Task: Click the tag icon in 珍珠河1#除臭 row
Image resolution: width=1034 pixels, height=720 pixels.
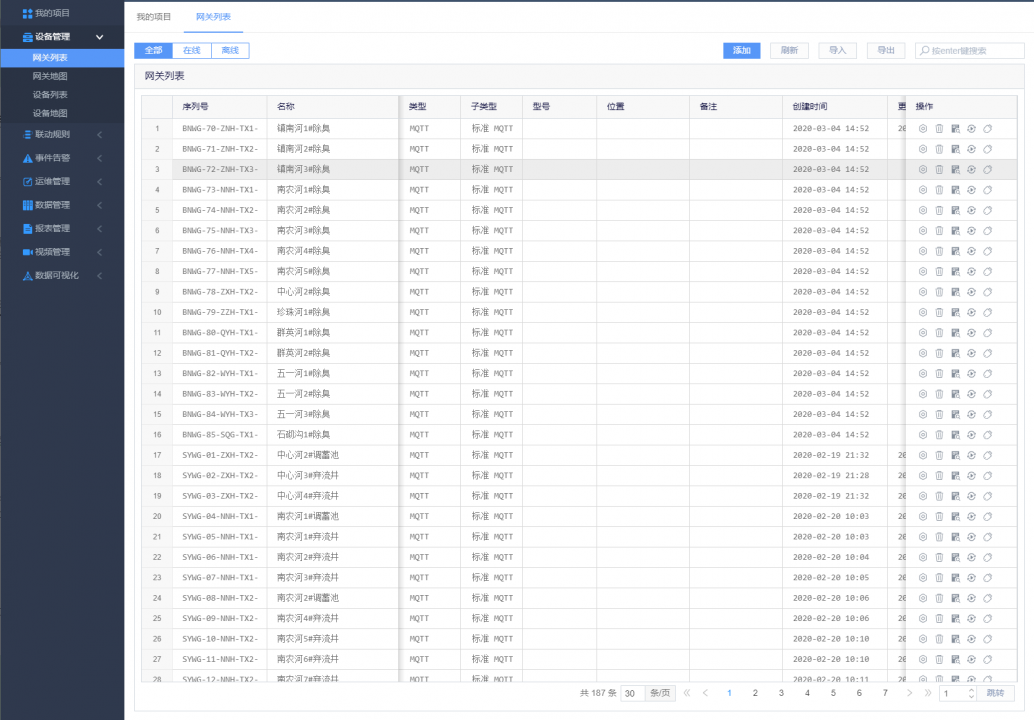Action: 988,313
